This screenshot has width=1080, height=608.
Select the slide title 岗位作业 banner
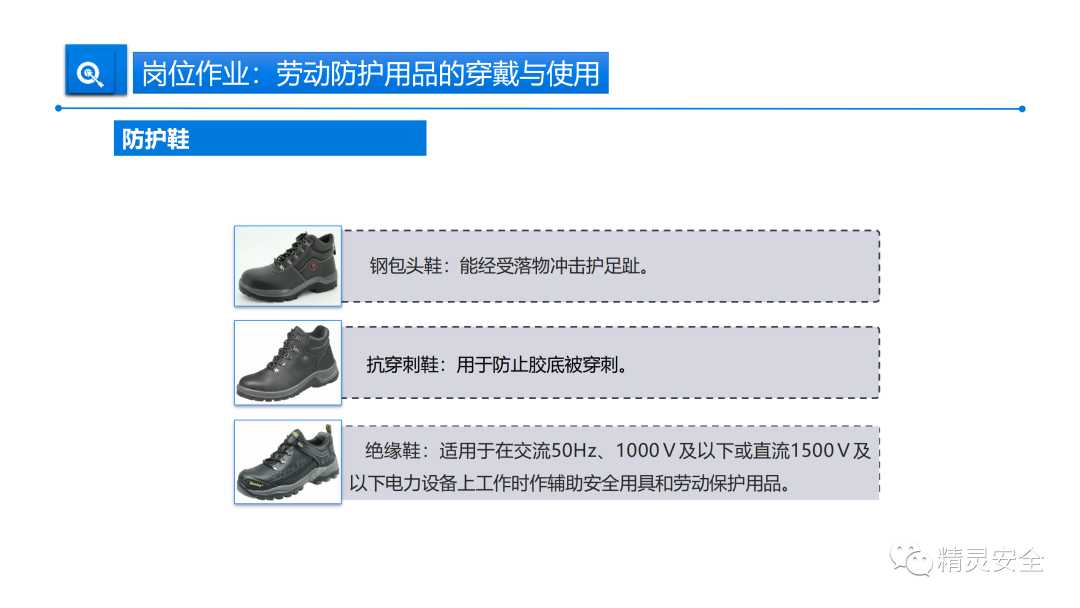point(371,73)
